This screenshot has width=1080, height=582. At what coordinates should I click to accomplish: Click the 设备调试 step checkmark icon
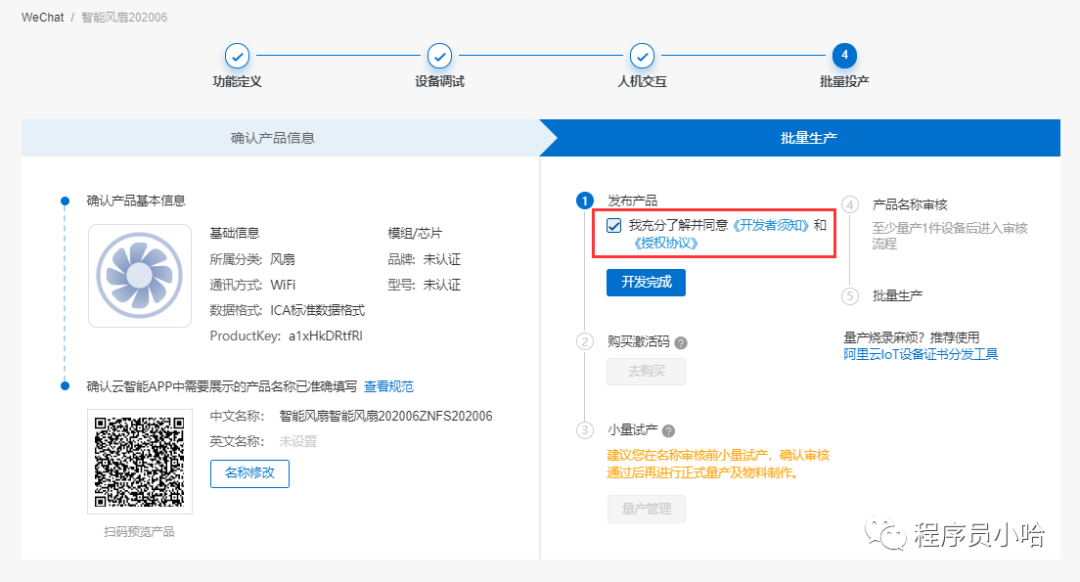click(x=440, y=56)
